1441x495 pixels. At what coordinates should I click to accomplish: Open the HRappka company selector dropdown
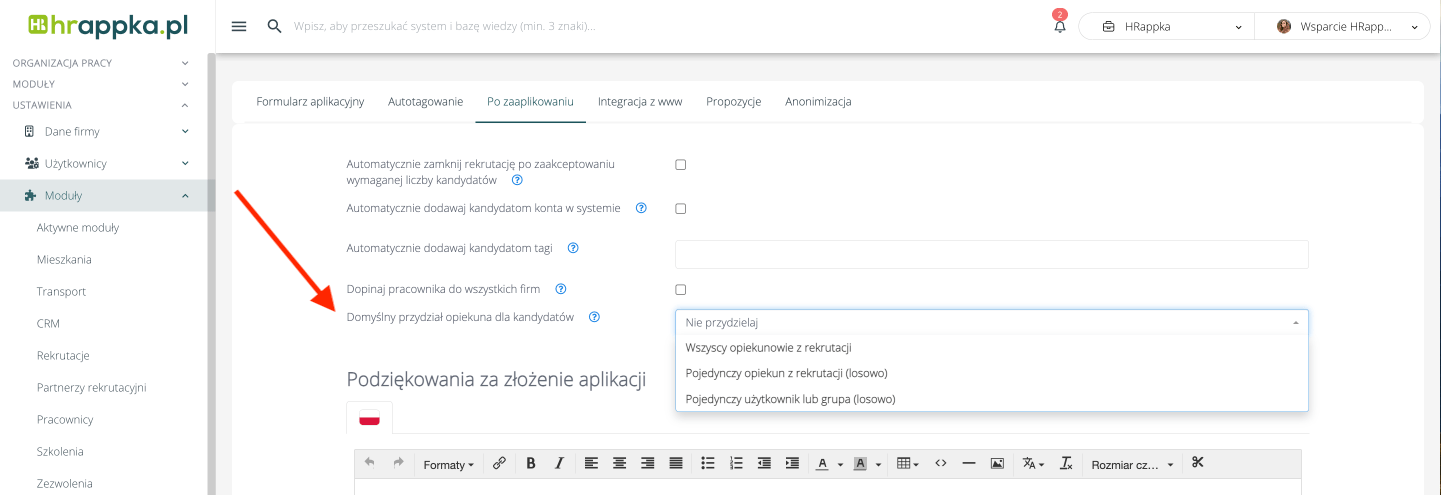coord(1166,27)
